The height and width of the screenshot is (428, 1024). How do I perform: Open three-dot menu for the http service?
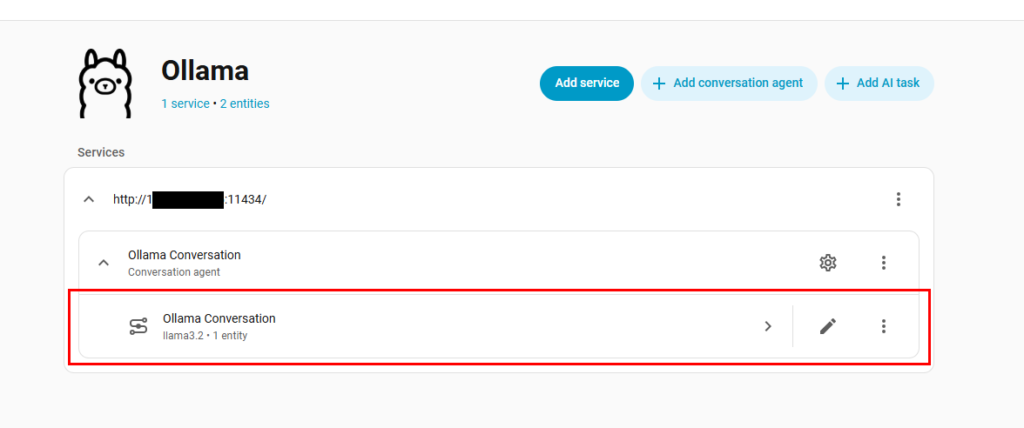(898, 200)
